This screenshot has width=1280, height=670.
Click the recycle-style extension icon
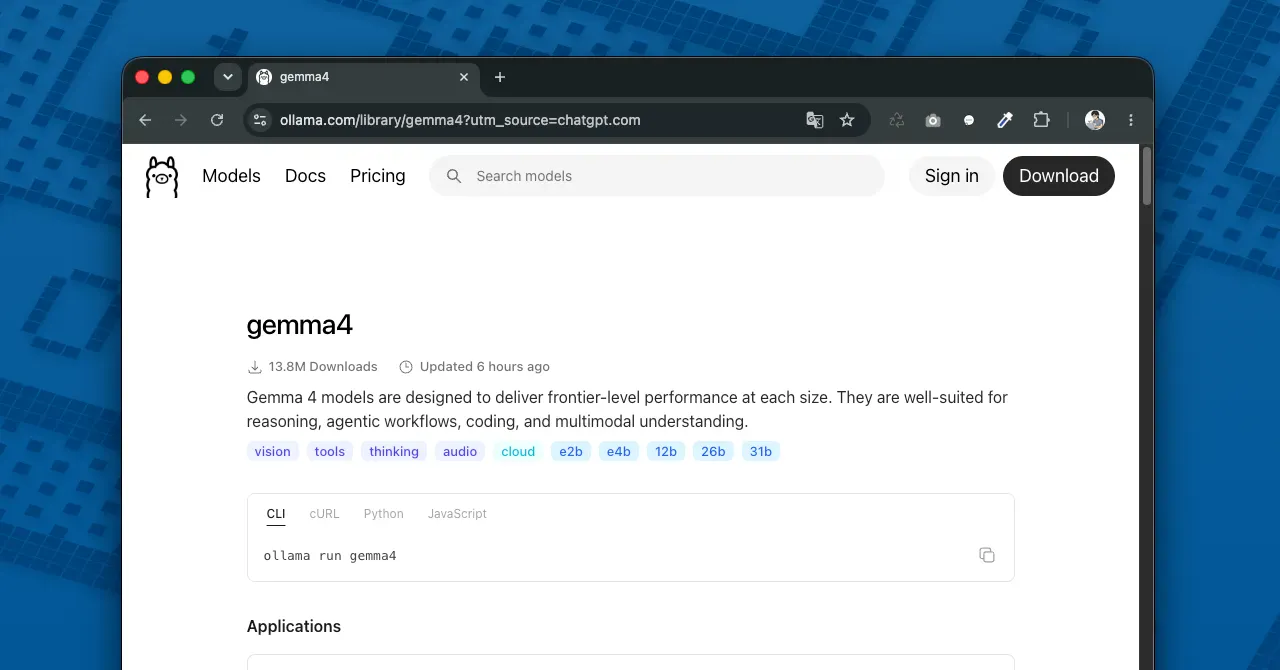click(897, 120)
